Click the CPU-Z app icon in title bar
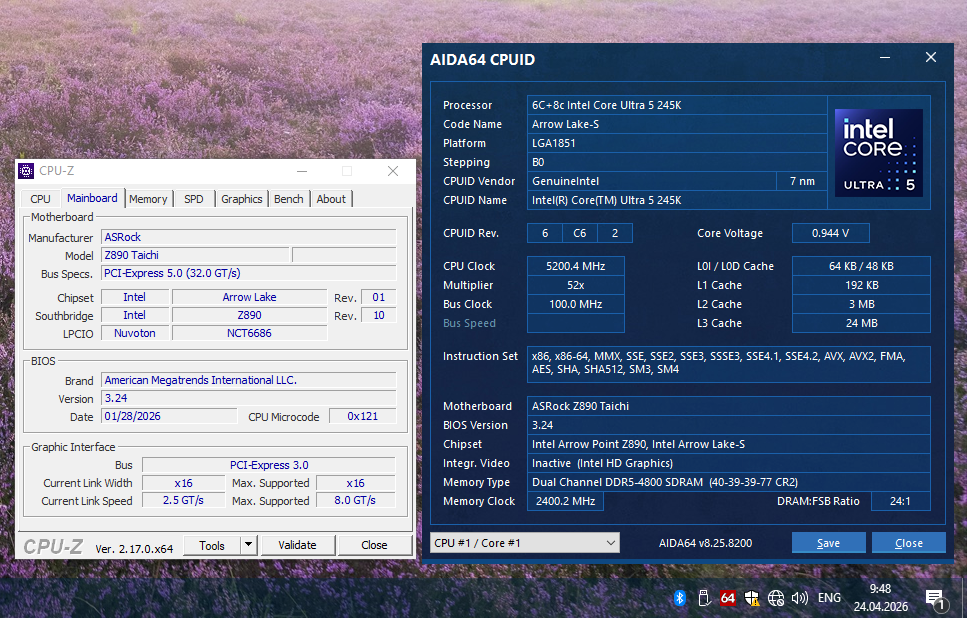 pyautogui.click(x=26, y=171)
